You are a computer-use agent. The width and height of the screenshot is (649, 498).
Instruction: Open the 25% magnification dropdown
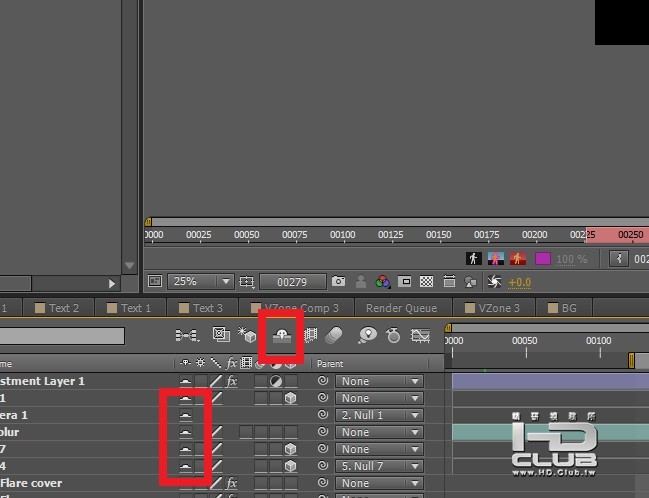[x=201, y=282]
